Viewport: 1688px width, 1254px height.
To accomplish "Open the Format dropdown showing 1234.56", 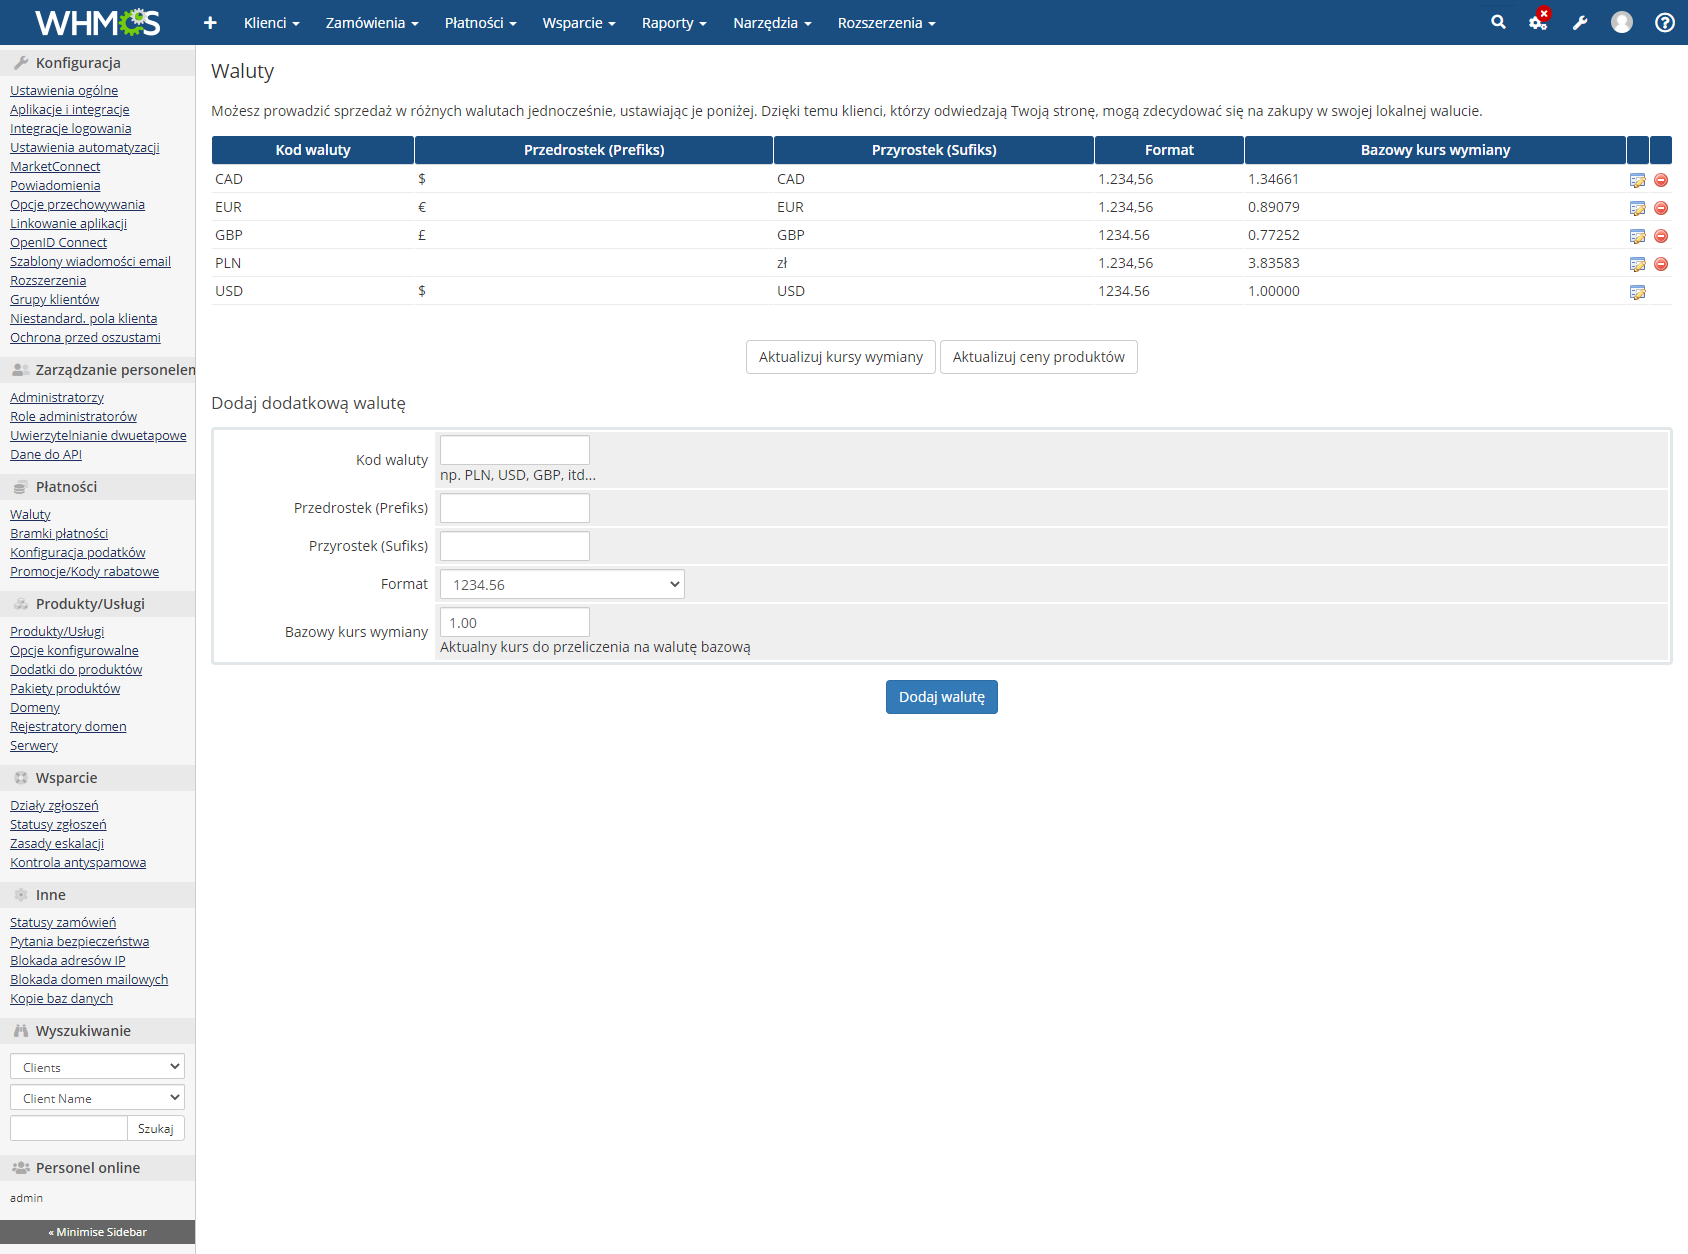I will click(x=561, y=583).
